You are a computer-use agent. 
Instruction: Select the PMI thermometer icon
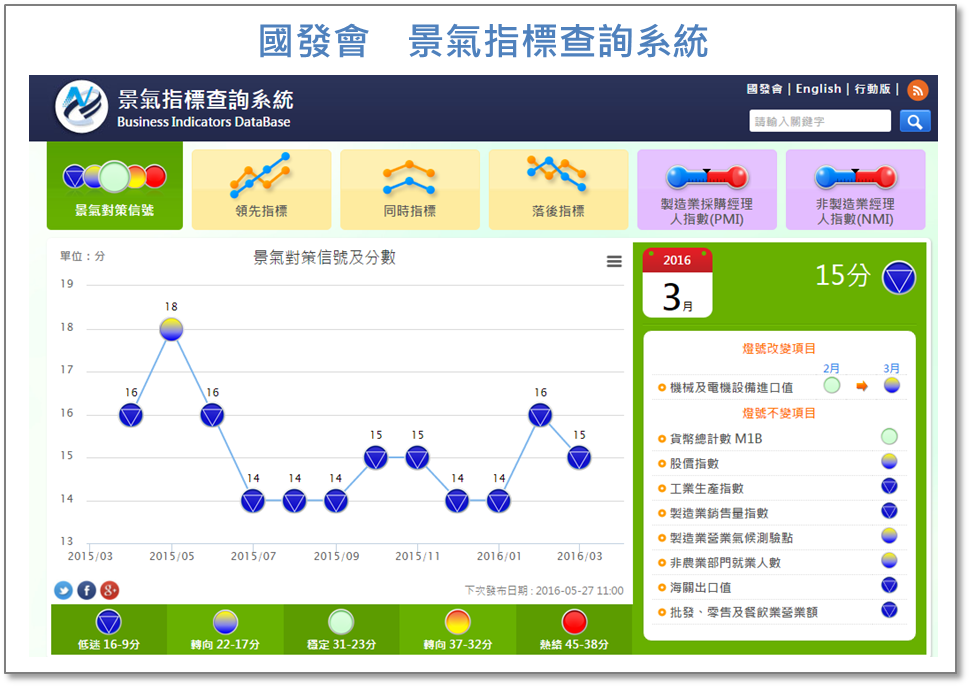pyautogui.click(x=706, y=180)
